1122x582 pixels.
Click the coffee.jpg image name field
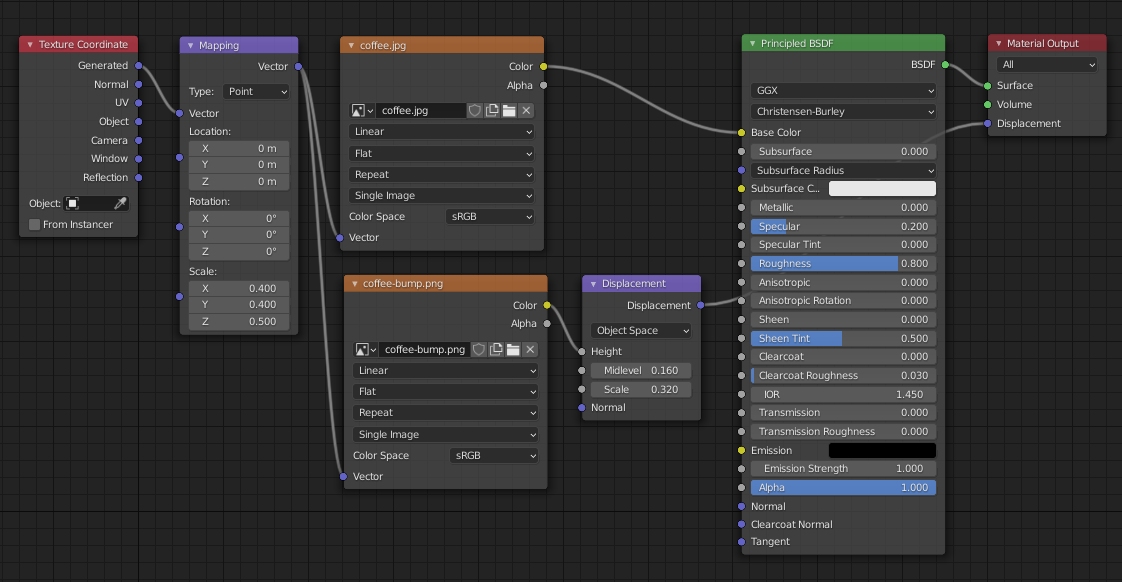click(420, 110)
